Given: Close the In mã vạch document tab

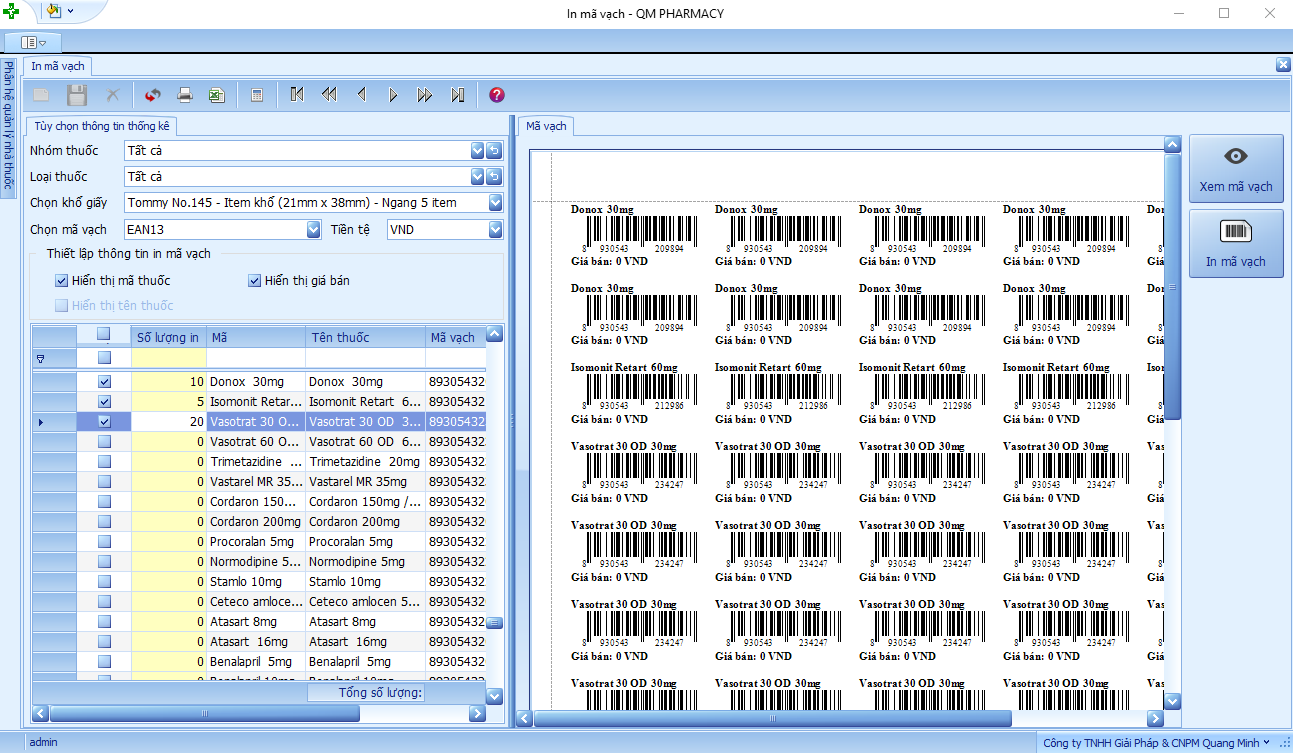Looking at the screenshot, I should (x=1283, y=64).
